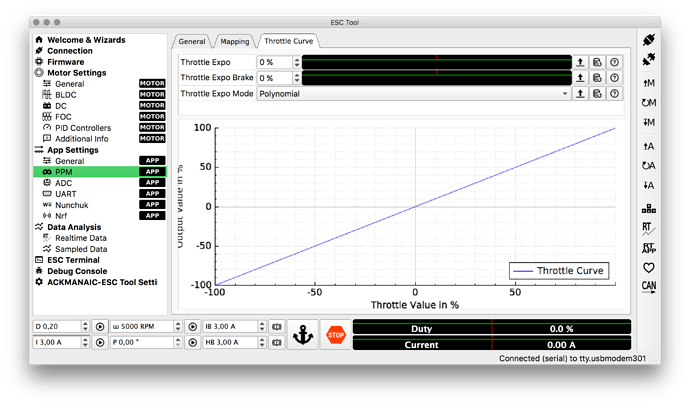Click the 5000 RPM input field
The width and height of the screenshot is (690, 406).
pyautogui.click(x=142, y=327)
